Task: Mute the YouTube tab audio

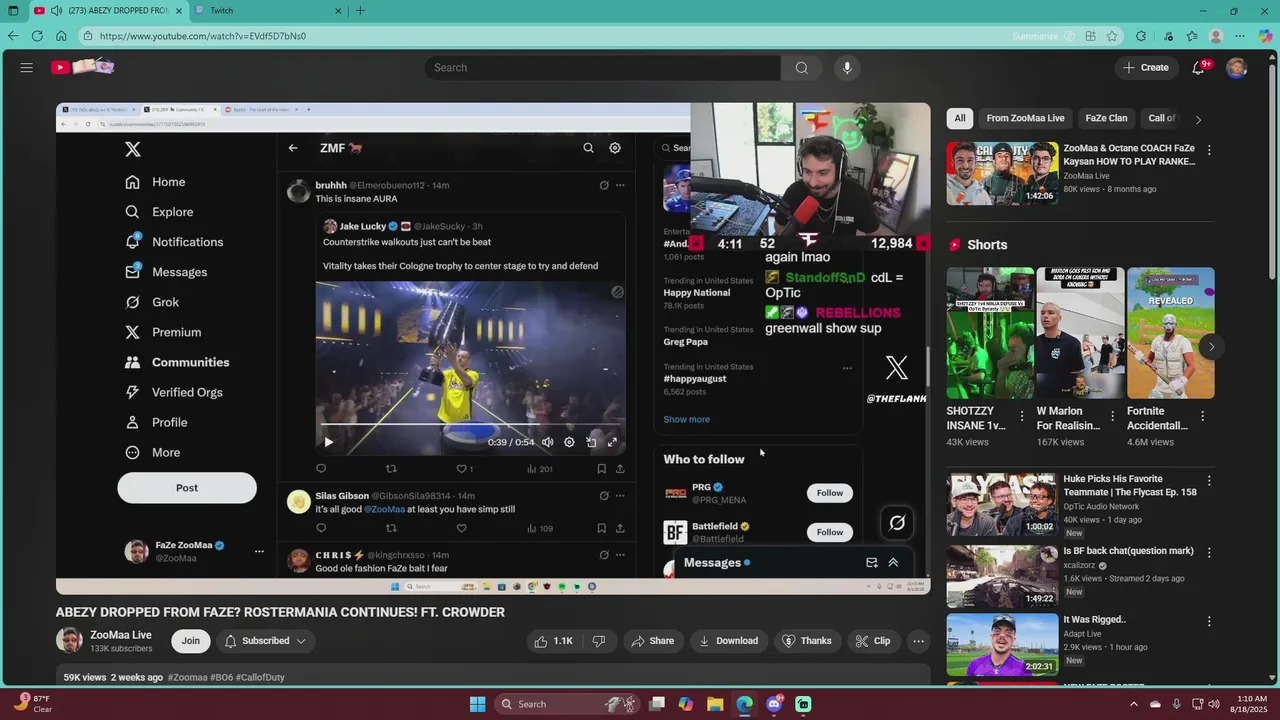Action: click(55, 11)
